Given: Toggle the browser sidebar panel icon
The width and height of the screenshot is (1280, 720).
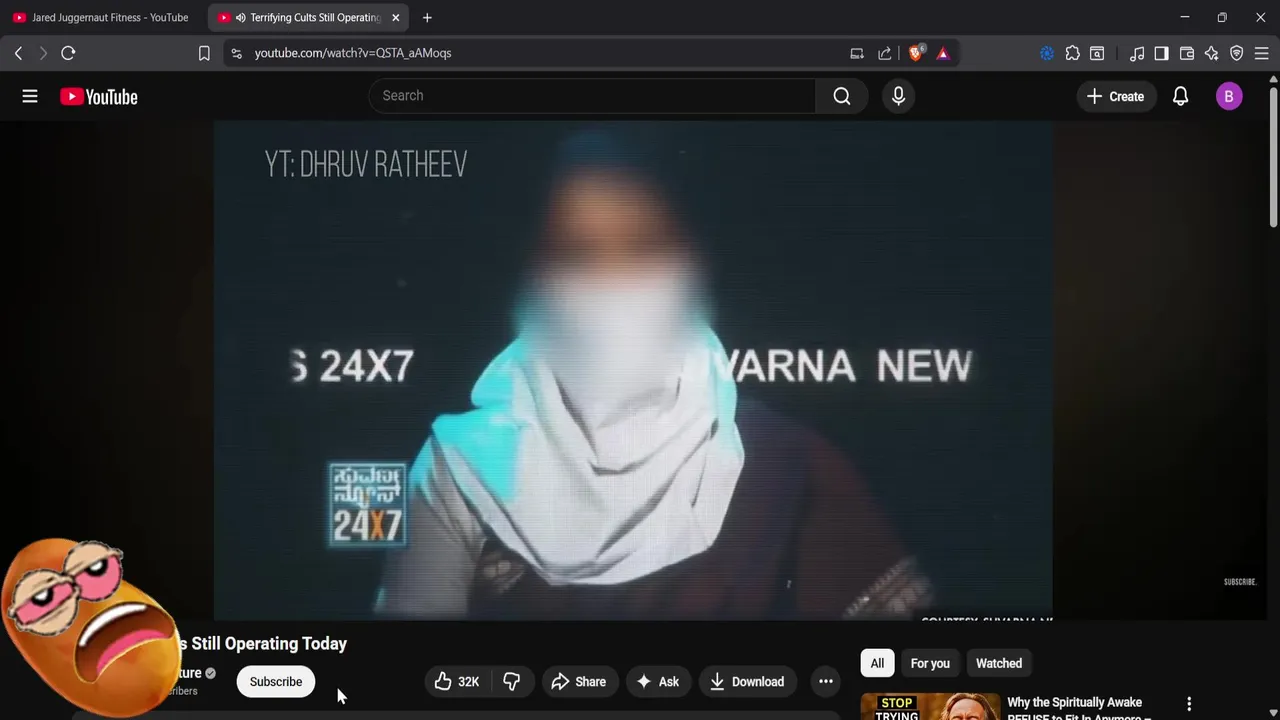Looking at the screenshot, I should (1161, 53).
